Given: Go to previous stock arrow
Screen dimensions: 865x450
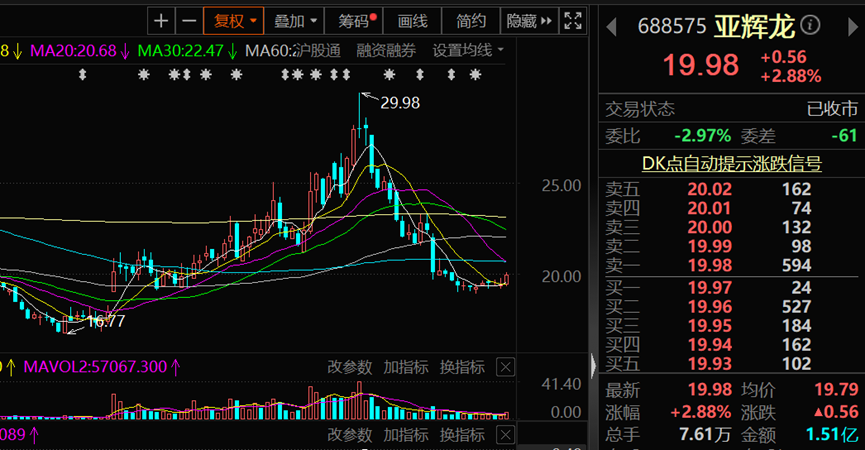Looking at the screenshot, I should click(611, 27).
